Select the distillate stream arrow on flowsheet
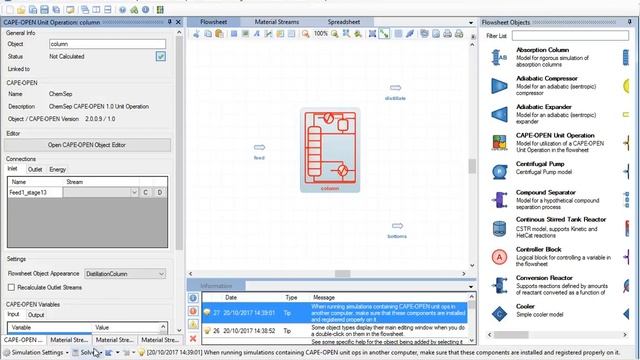 395,88
